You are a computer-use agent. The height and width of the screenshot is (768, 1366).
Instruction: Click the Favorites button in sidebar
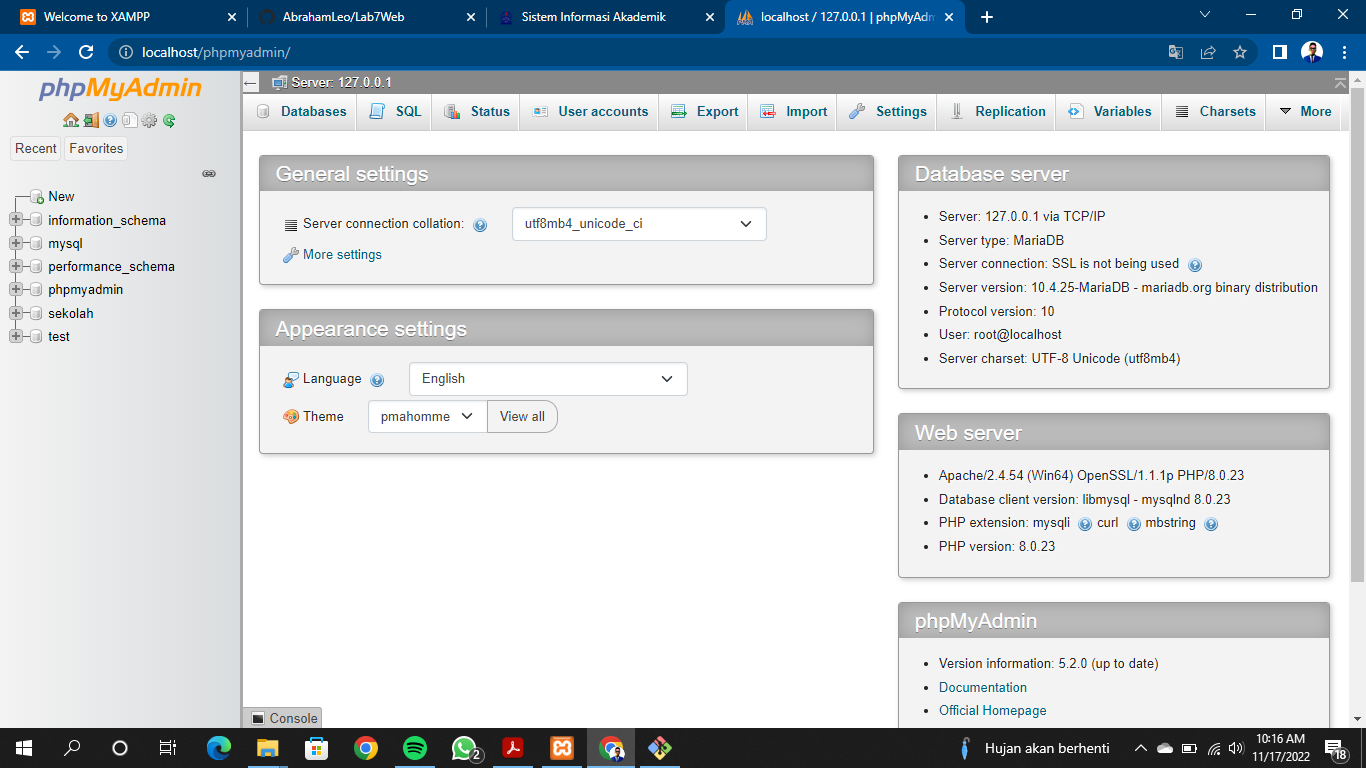pos(96,149)
